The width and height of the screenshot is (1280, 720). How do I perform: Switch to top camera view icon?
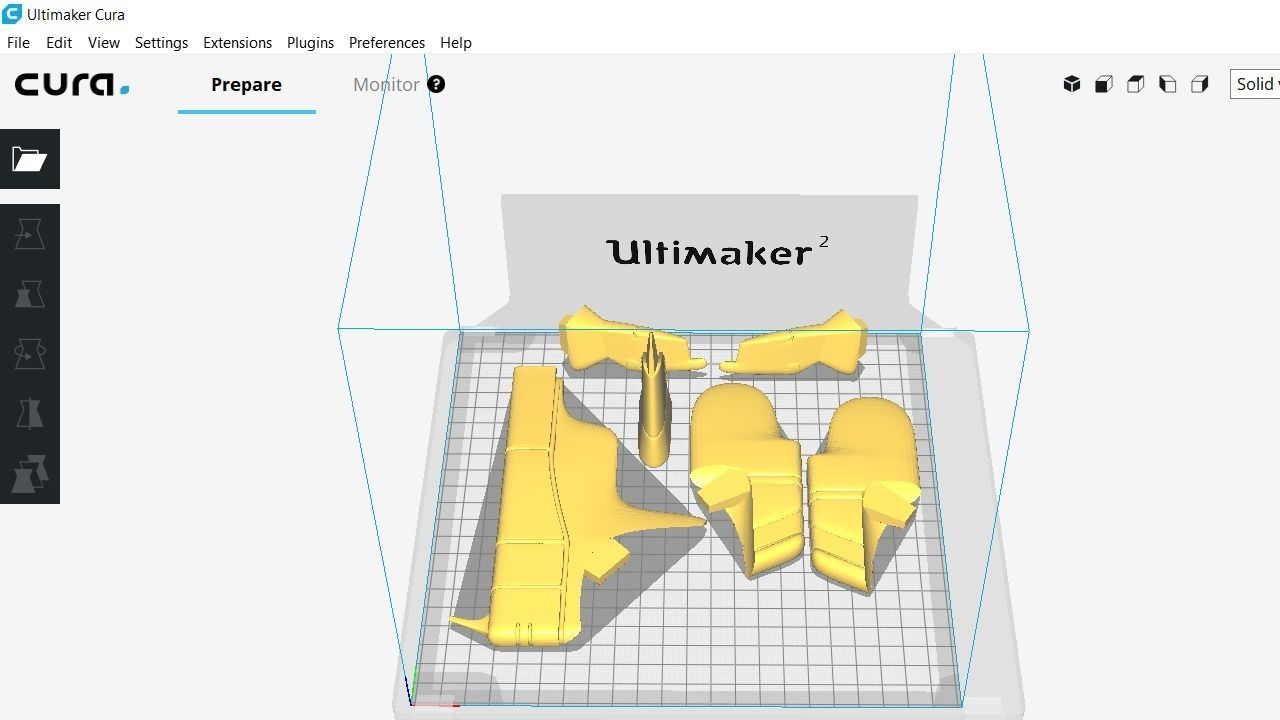(1136, 84)
